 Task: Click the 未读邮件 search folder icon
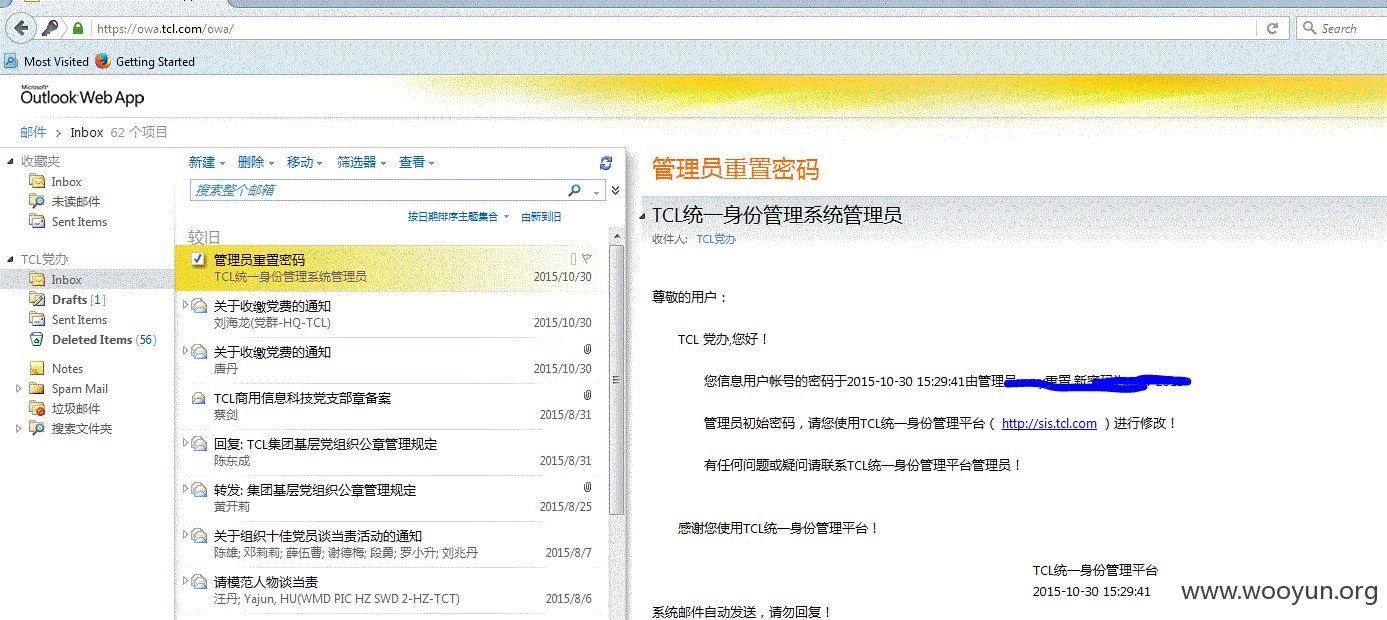point(37,202)
